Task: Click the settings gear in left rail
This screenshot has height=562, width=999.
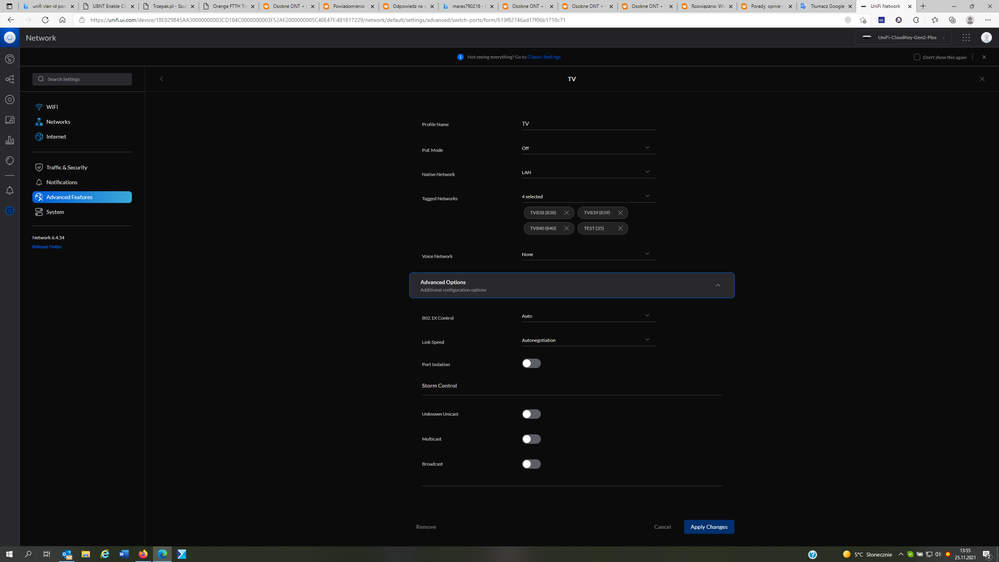Action: click(10, 211)
